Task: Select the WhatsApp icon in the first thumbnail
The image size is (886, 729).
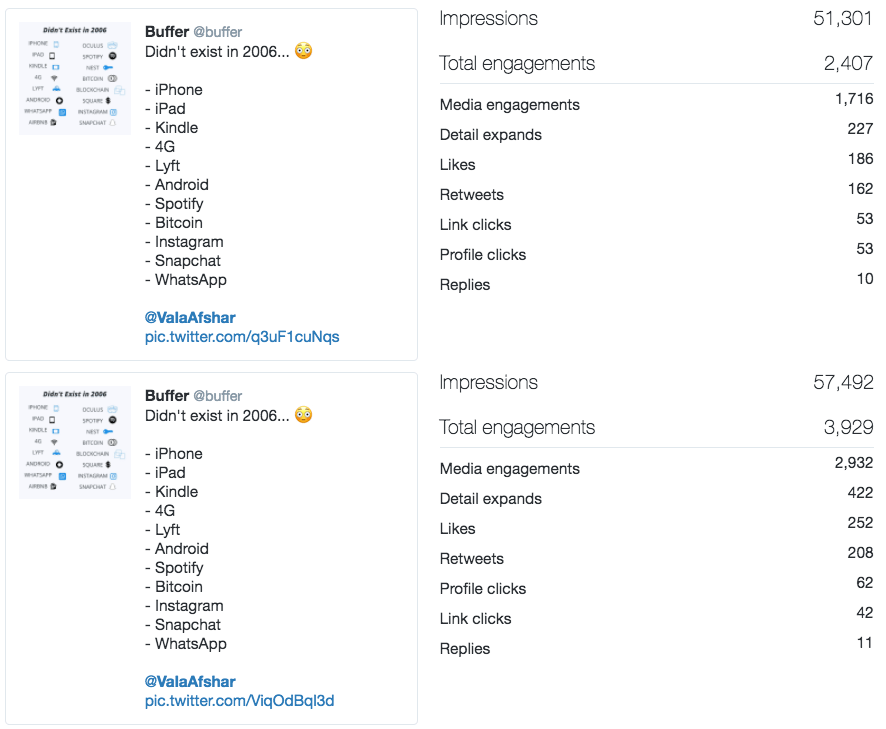Action: coord(61,112)
